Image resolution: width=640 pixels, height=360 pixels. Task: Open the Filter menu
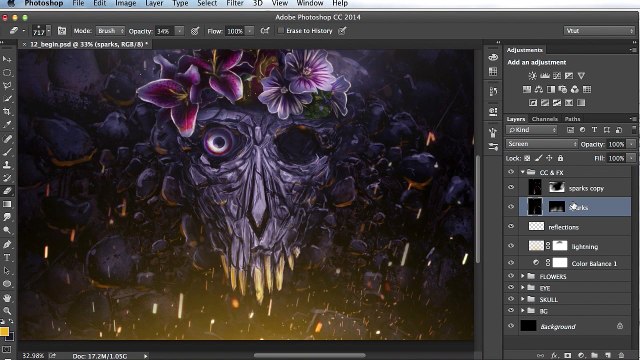(x=235, y=3)
